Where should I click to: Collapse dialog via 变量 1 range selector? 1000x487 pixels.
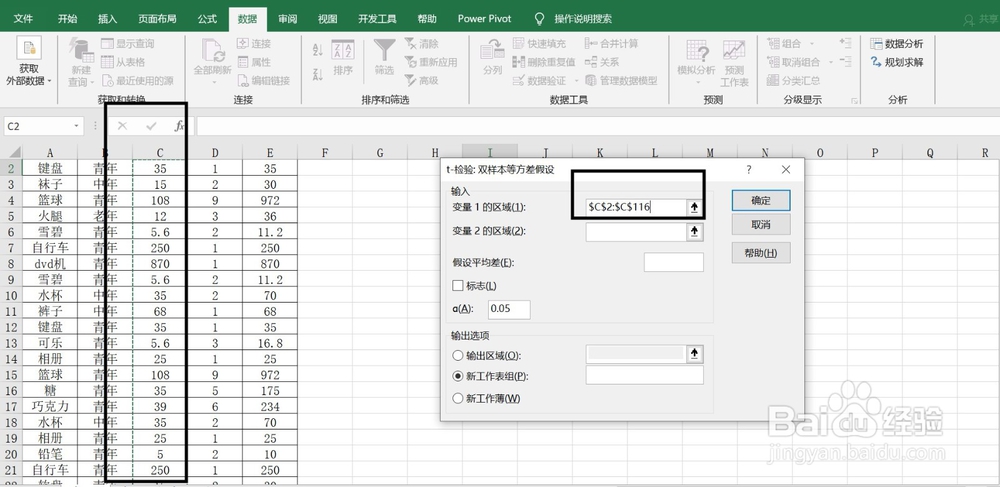[x=695, y=207]
